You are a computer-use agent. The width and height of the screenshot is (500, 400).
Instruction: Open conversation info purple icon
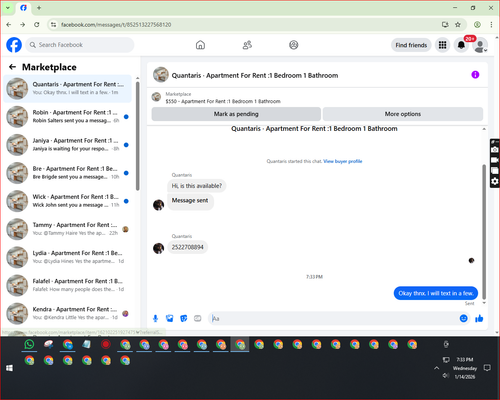coord(475,75)
